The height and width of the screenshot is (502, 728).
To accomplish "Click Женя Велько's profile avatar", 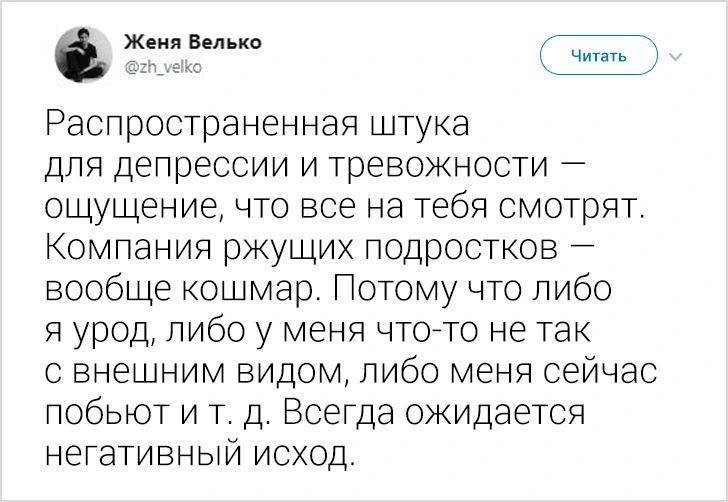I will 83,54.
